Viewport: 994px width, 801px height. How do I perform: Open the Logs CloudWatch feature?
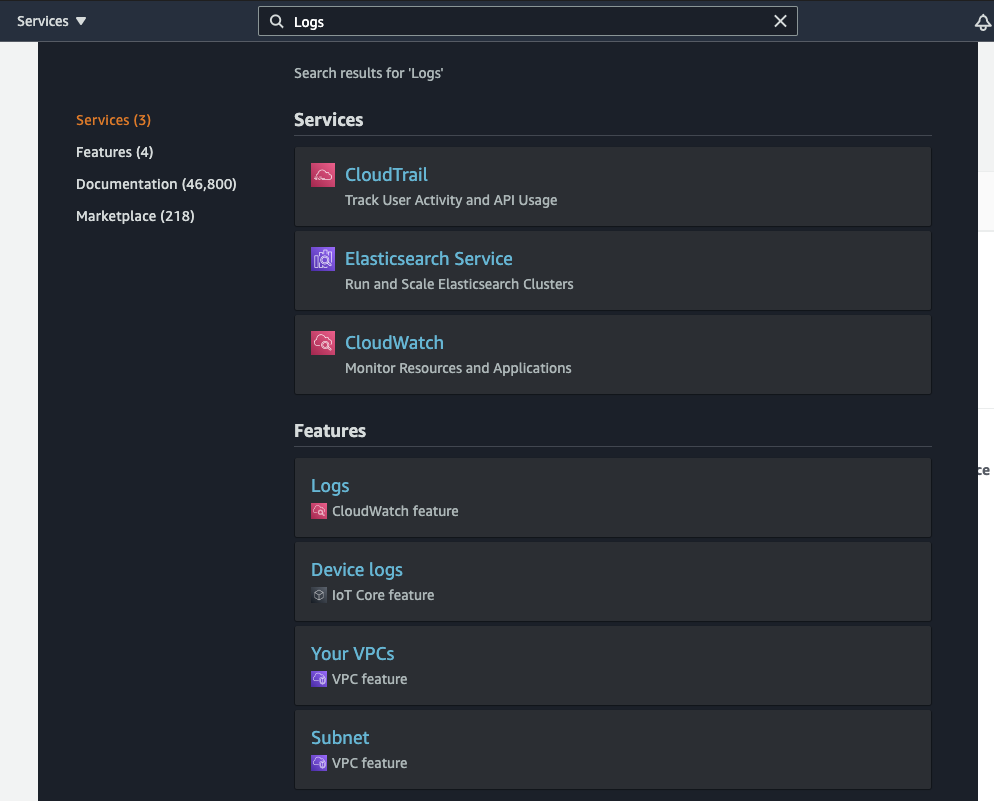[330, 485]
